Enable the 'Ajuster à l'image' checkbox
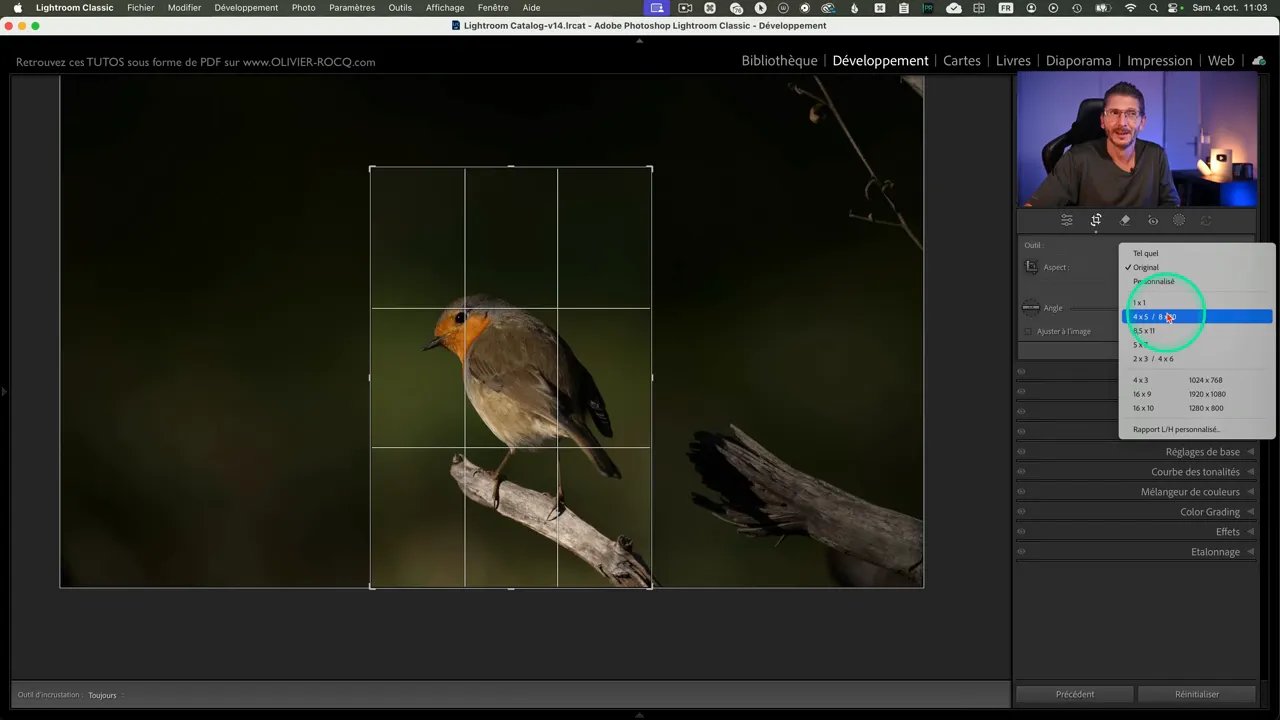The height and width of the screenshot is (720, 1280). point(1028,331)
